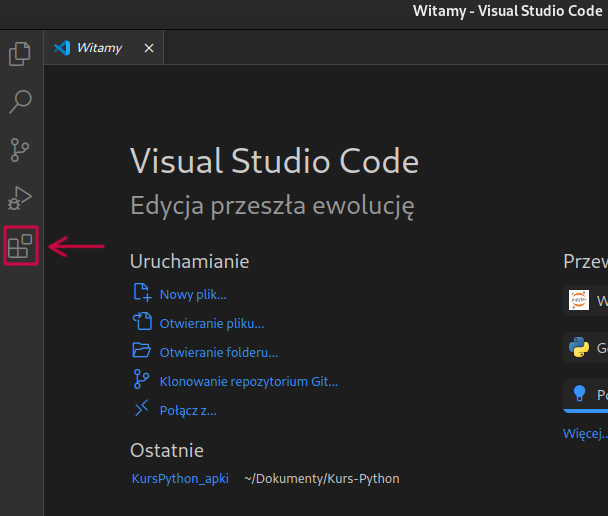Screen dimensions: 608x516
Task: Click the Więcej... link
Action: click(585, 433)
